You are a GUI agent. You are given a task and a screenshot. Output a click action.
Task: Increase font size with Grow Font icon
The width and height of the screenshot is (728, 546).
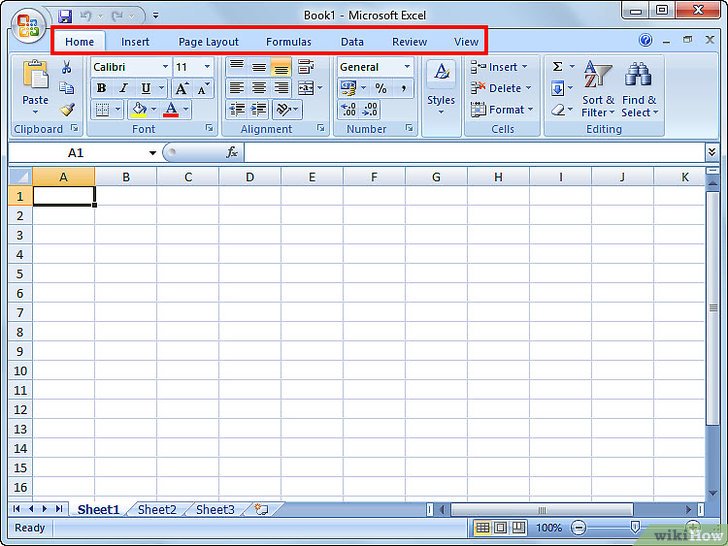point(182,88)
